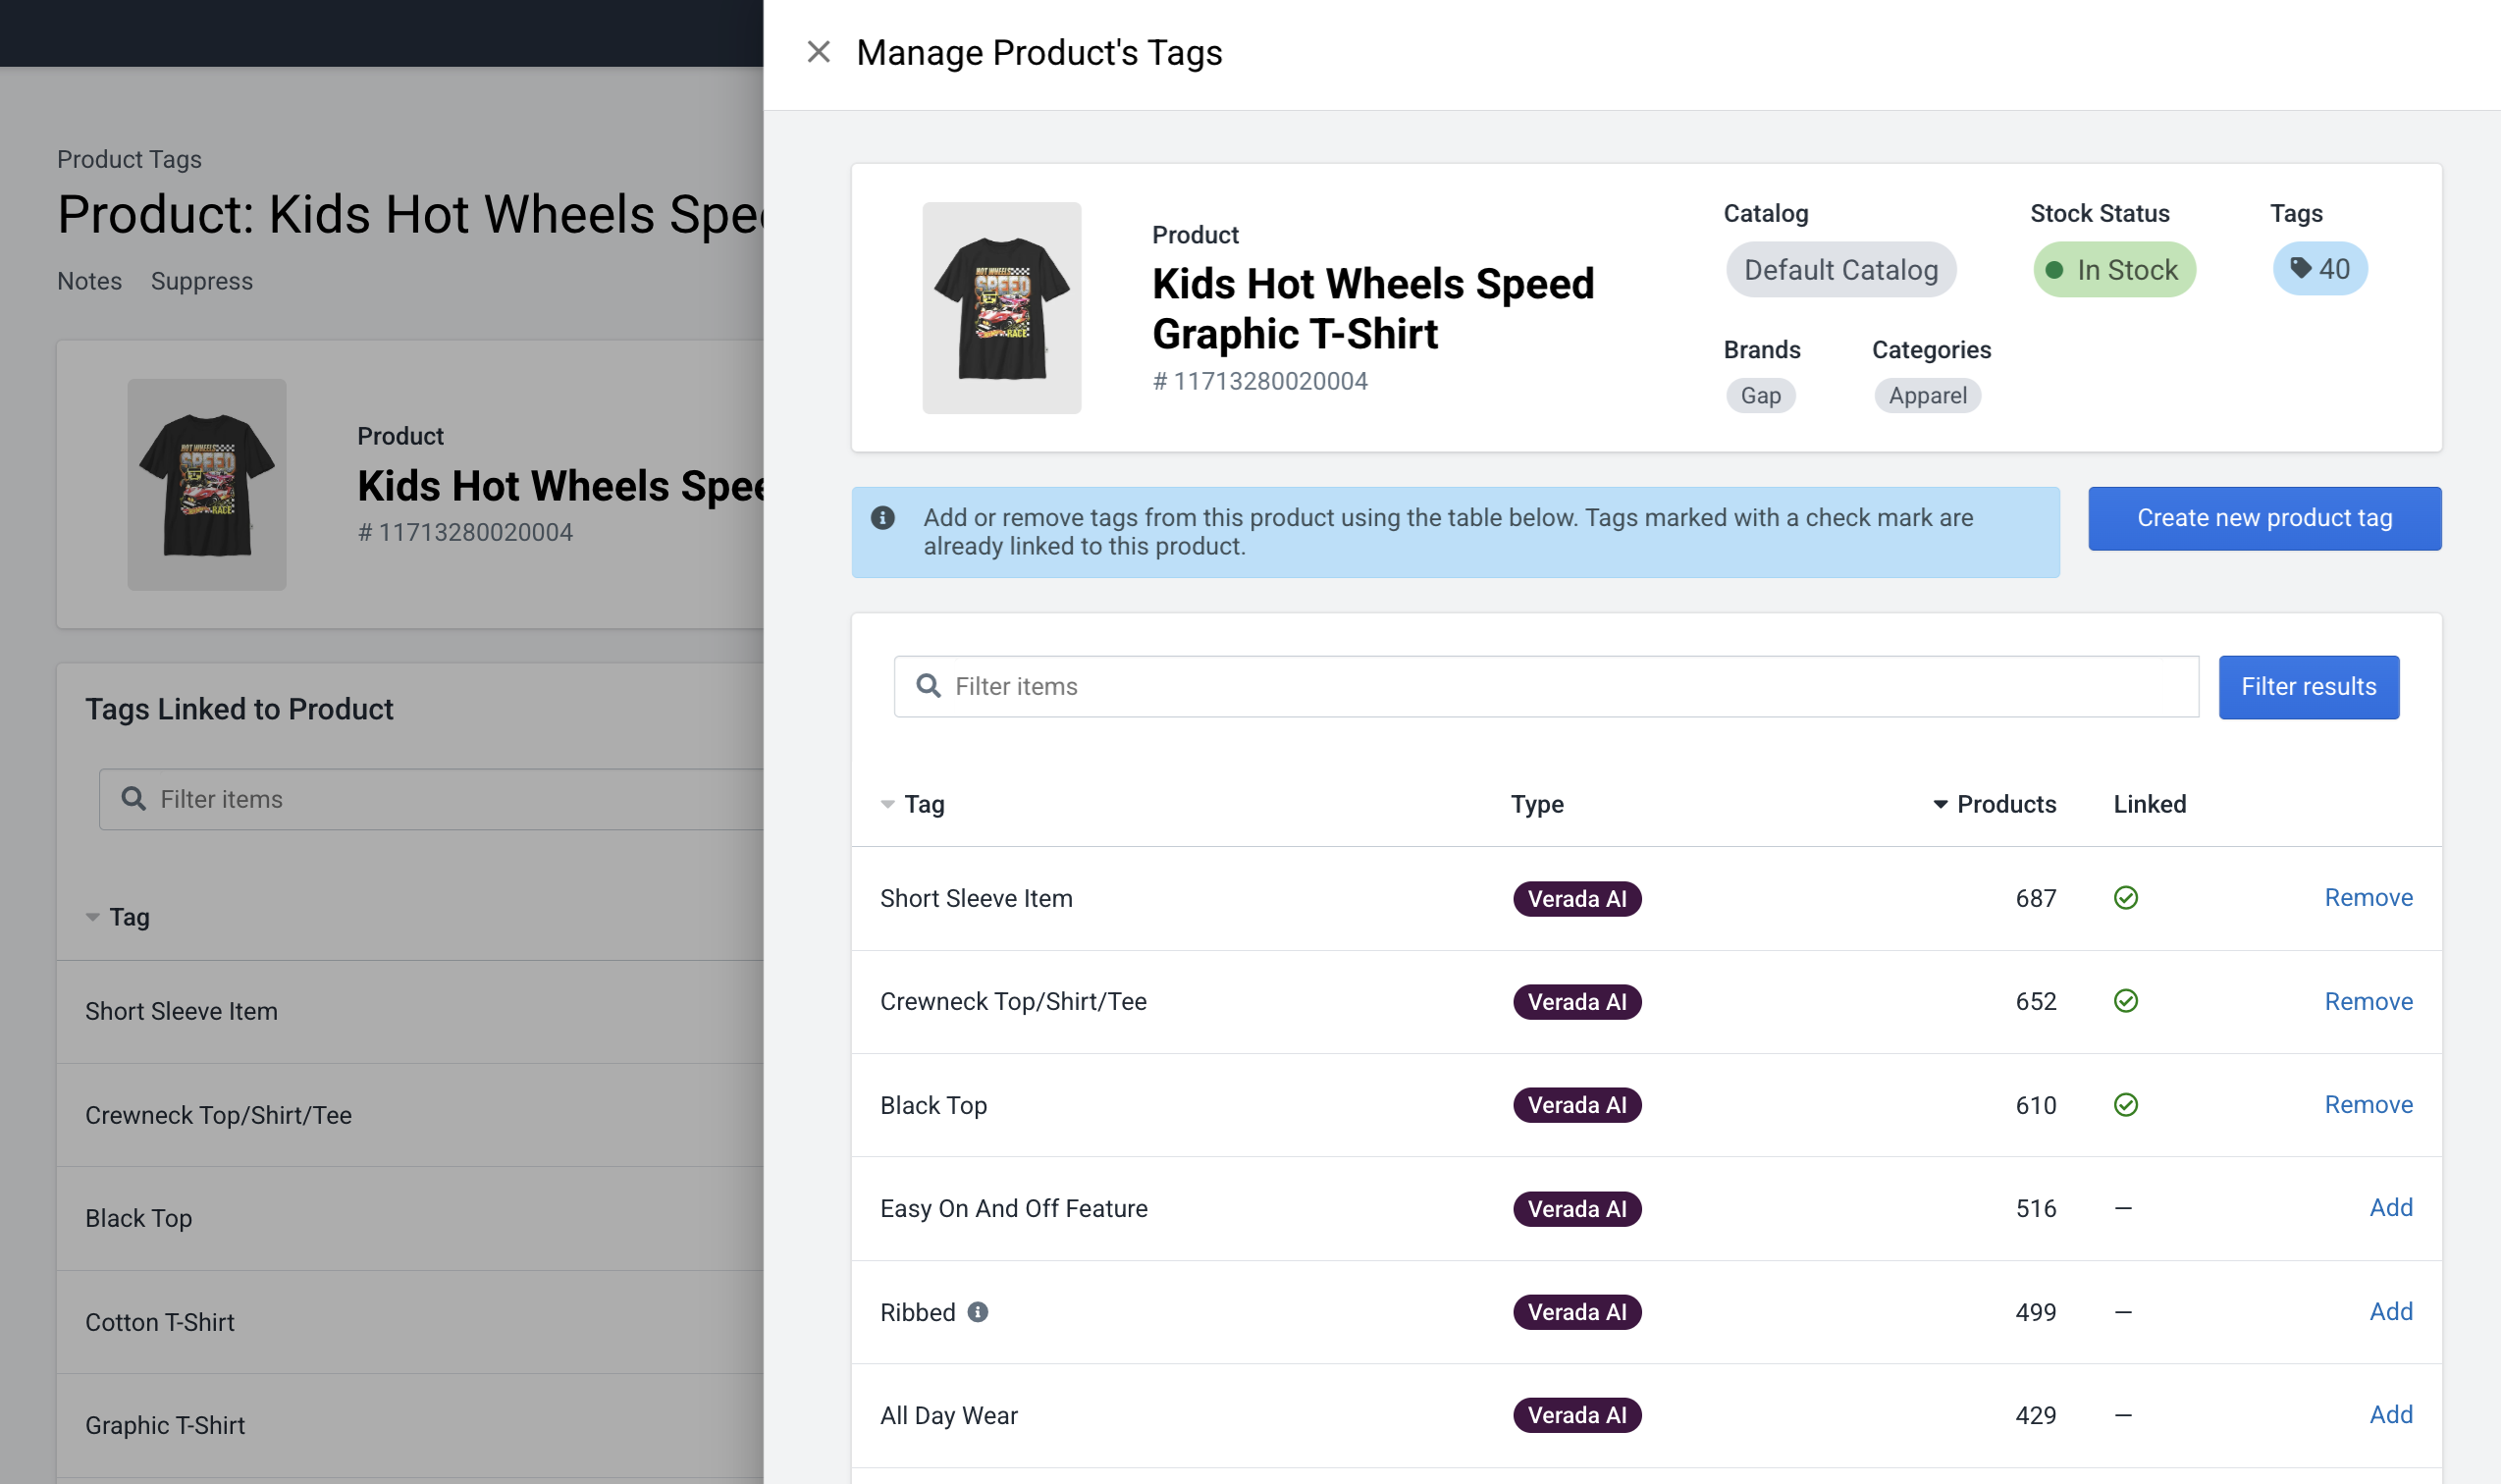Add the Easy On And Off Feature tag

(x=2391, y=1208)
